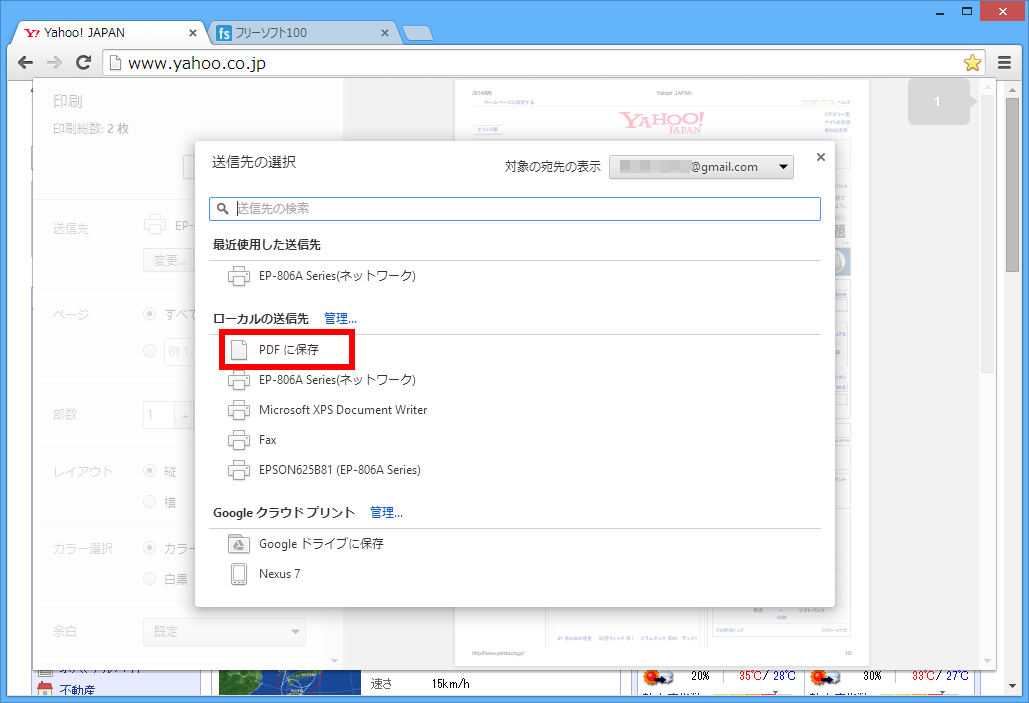Image resolution: width=1029 pixels, height=703 pixels.
Task: Click the printer icon of the recent EP-806A Series
Action: pos(239,276)
